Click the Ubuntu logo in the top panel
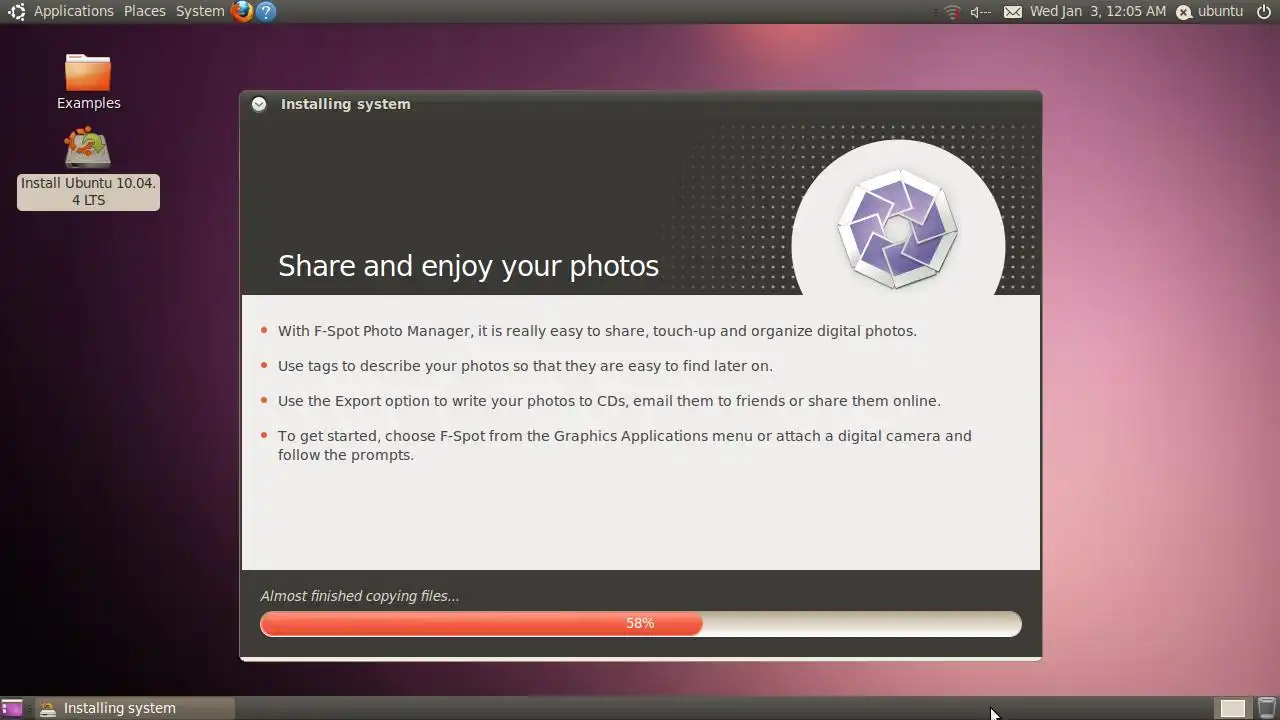1280x720 pixels. click(16, 11)
